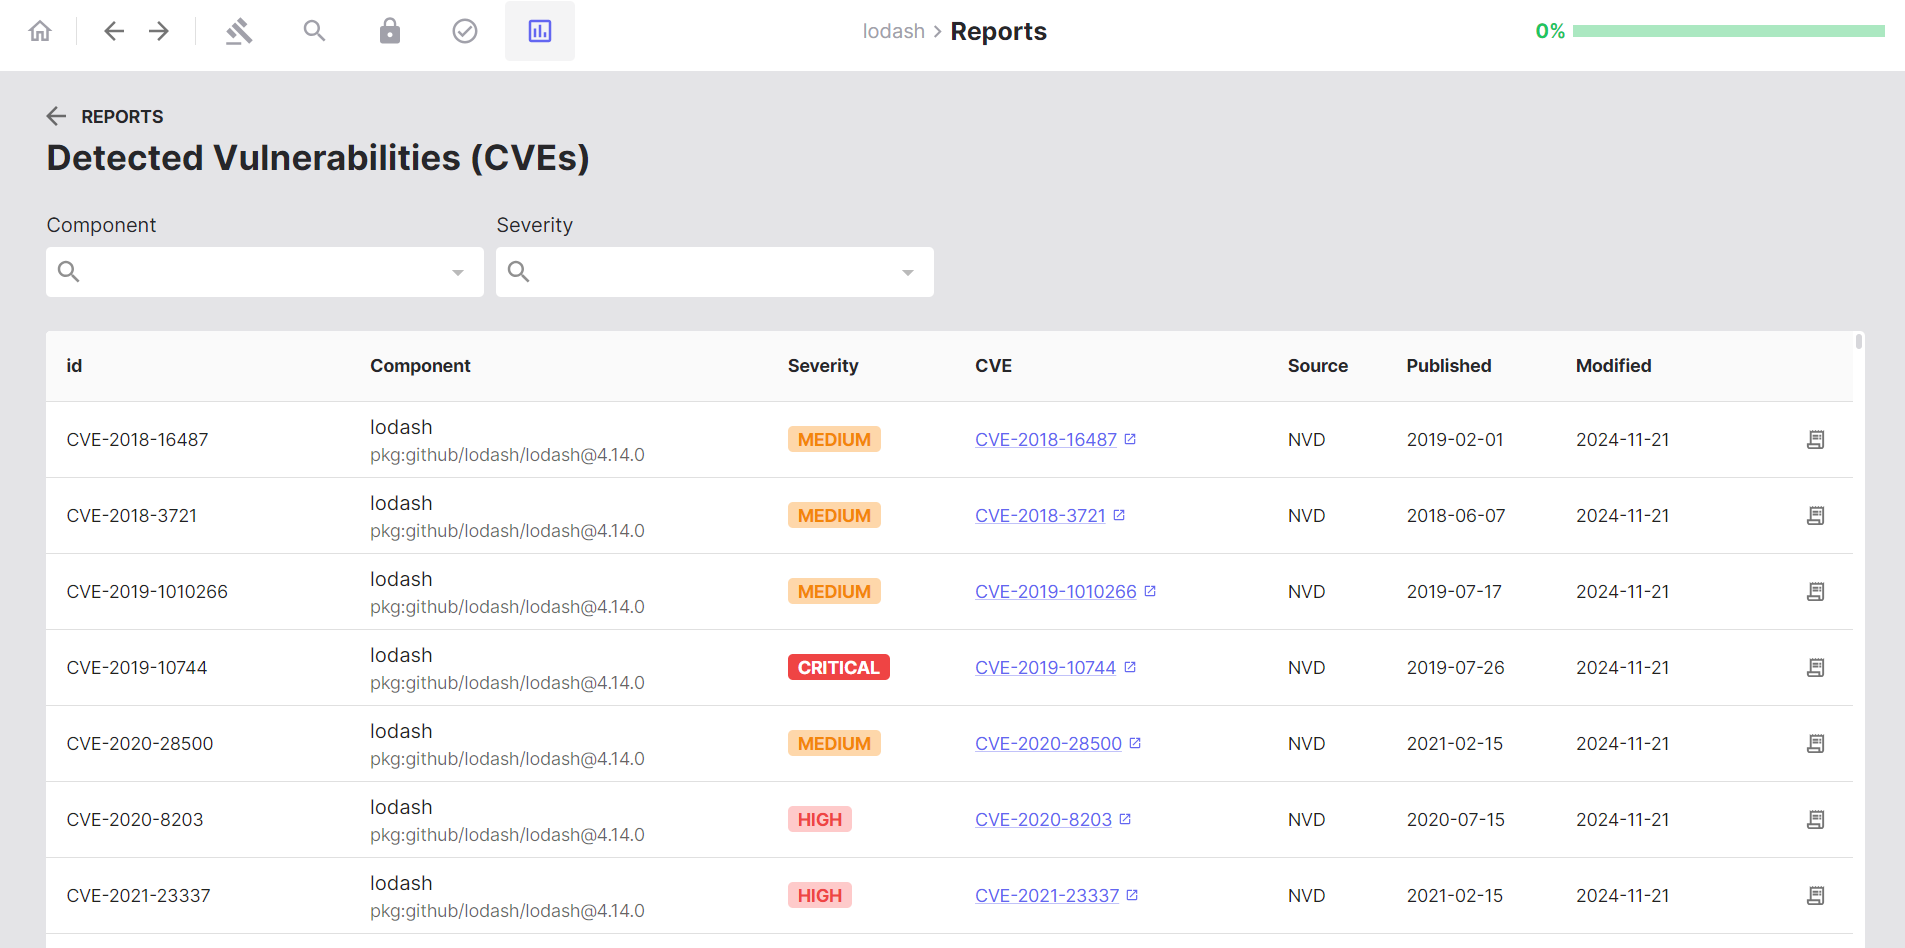Click the green 0% progress bar
This screenshot has height=948, width=1905.
pyautogui.click(x=1729, y=31)
